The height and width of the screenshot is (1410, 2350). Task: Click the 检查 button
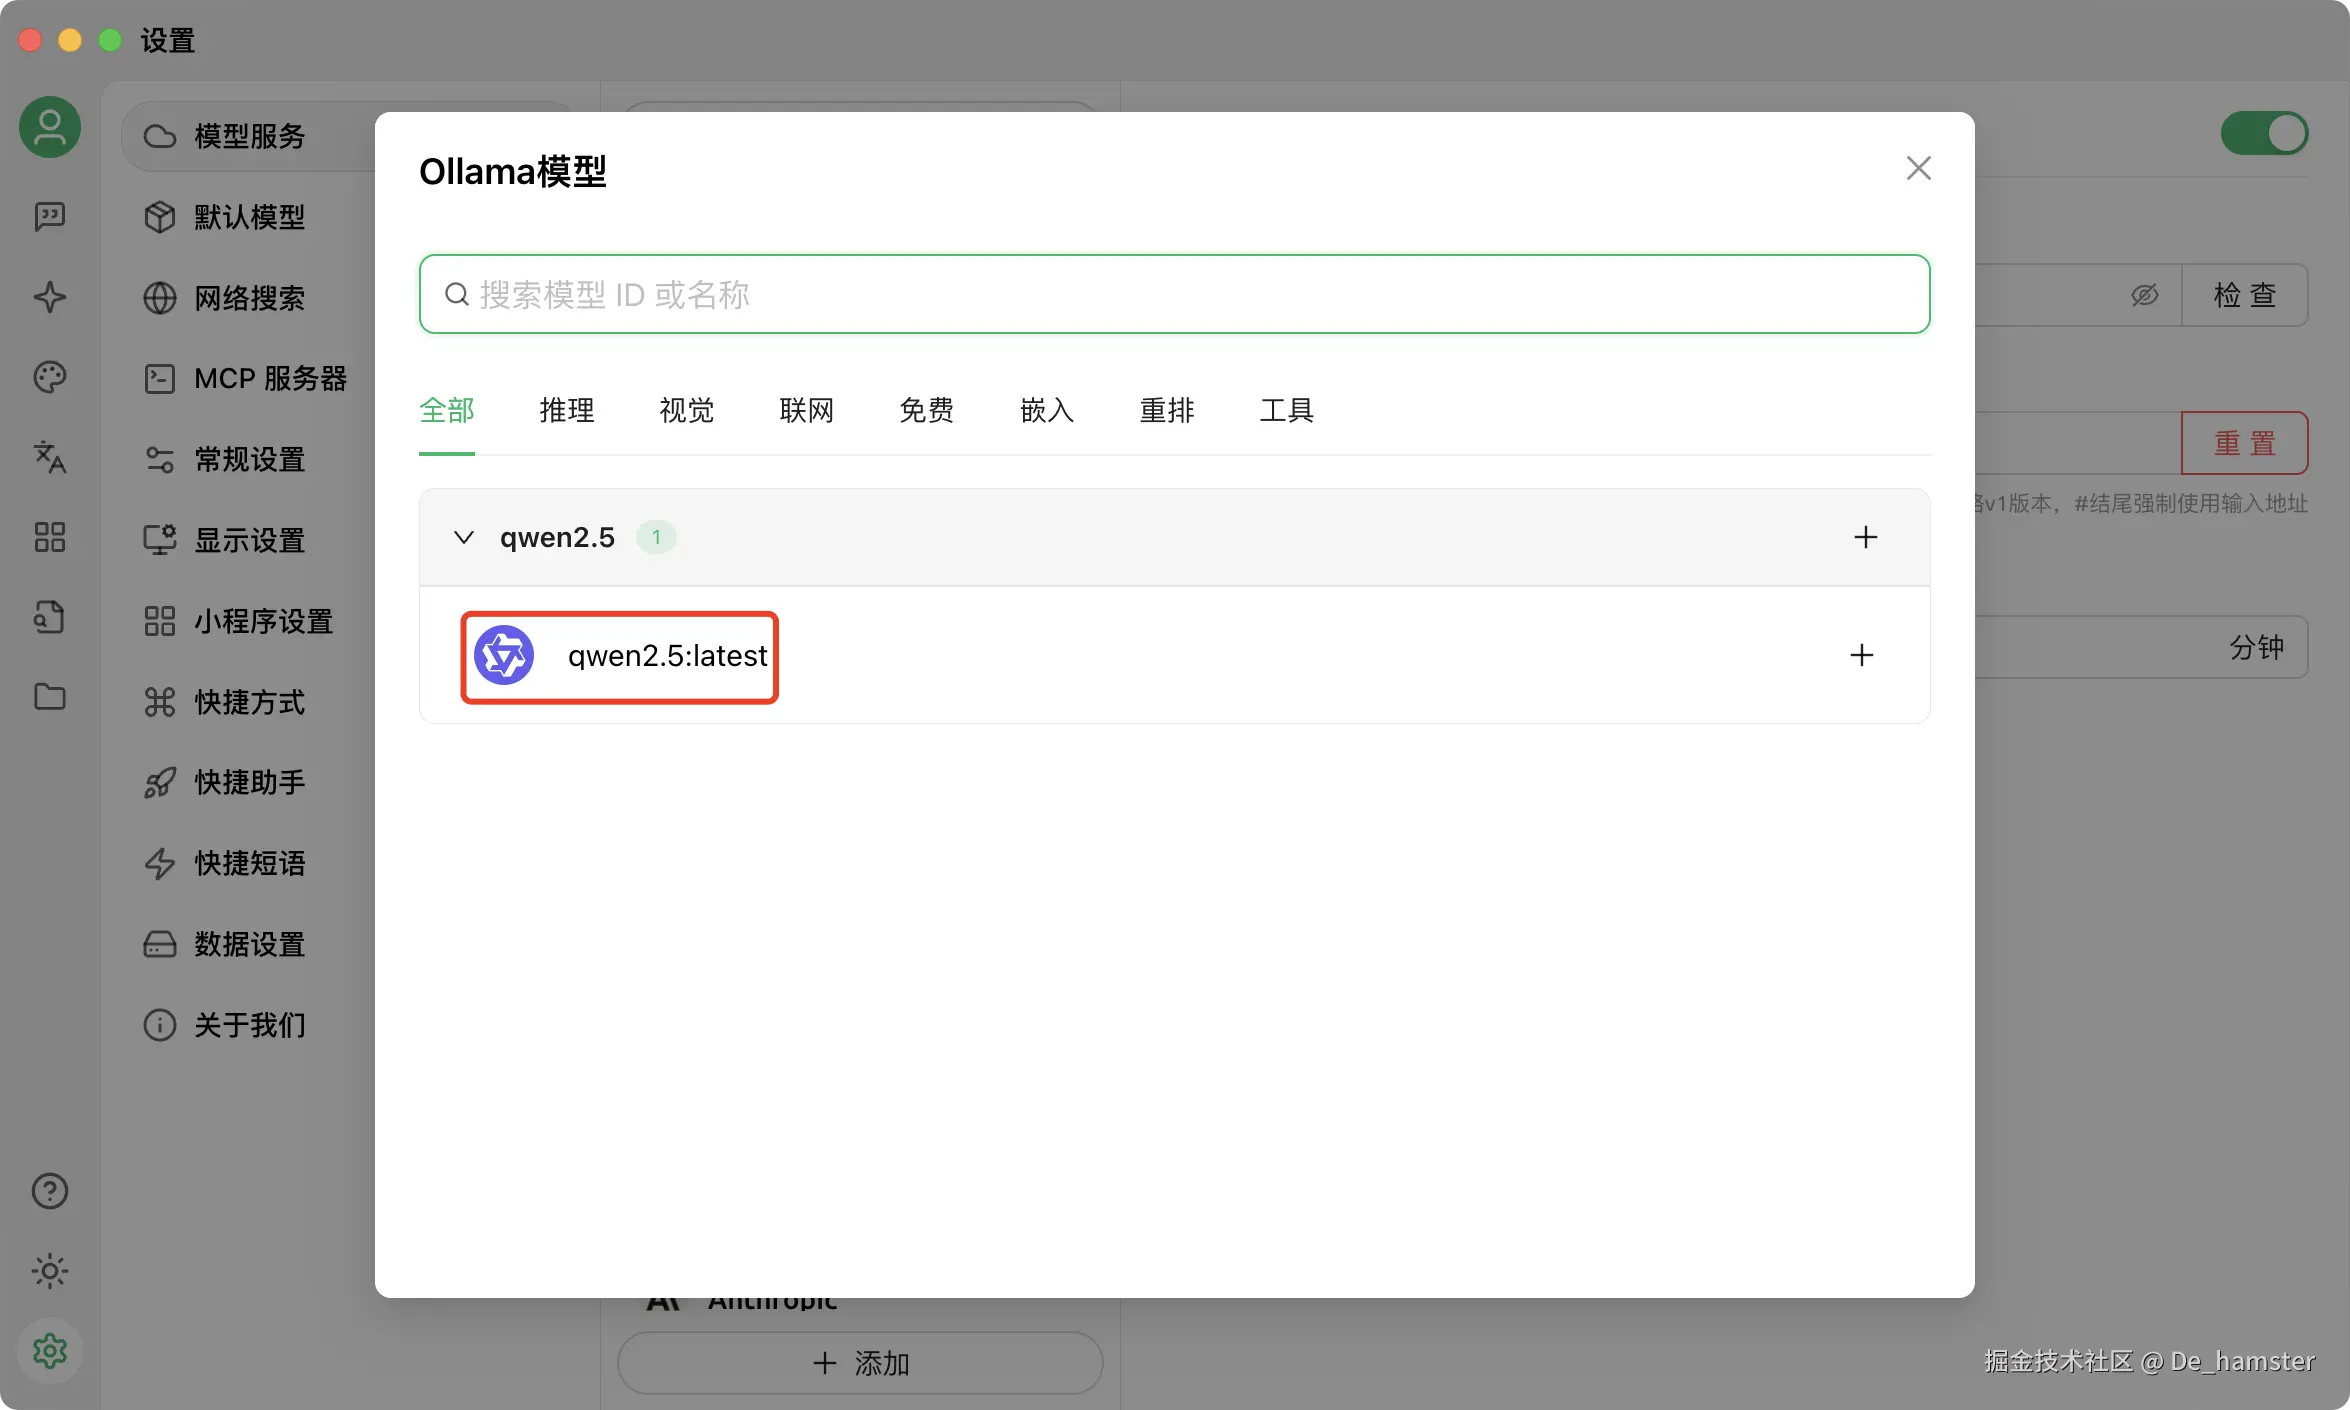[x=2245, y=295]
